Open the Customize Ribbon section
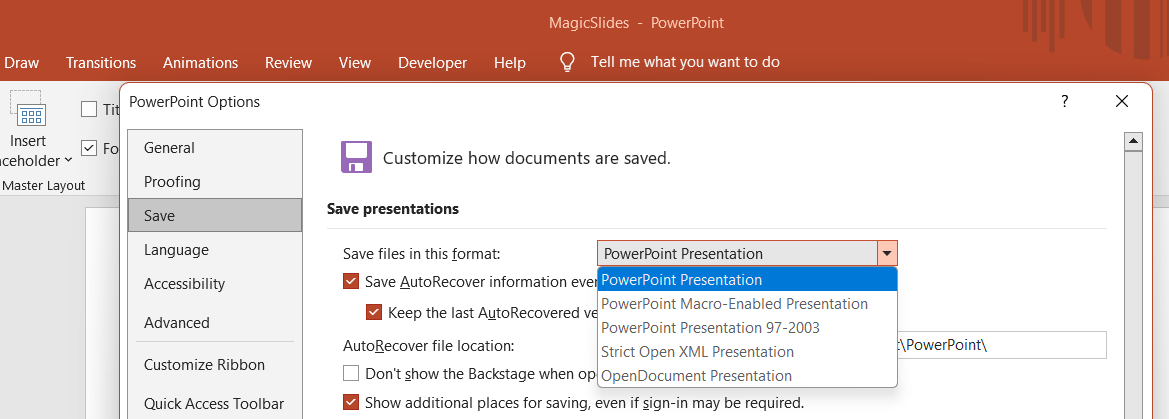This screenshot has width=1169, height=419. tap(204, 364)
